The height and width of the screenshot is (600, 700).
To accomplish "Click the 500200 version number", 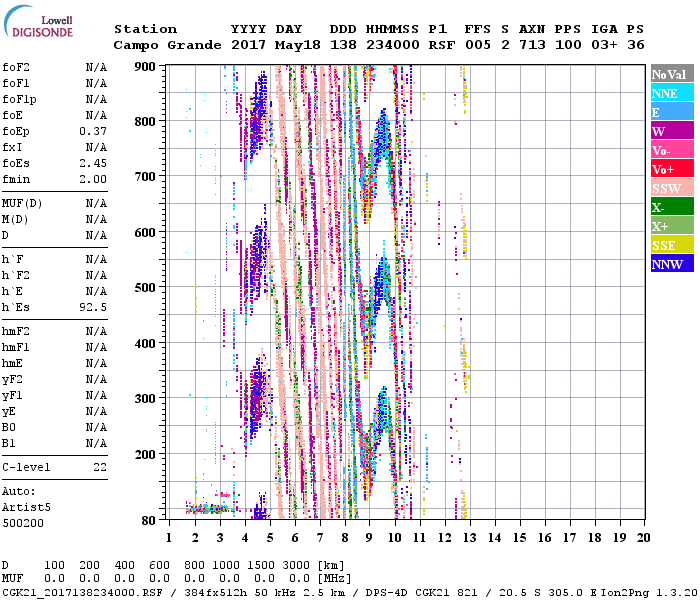I will click(23, 523).
